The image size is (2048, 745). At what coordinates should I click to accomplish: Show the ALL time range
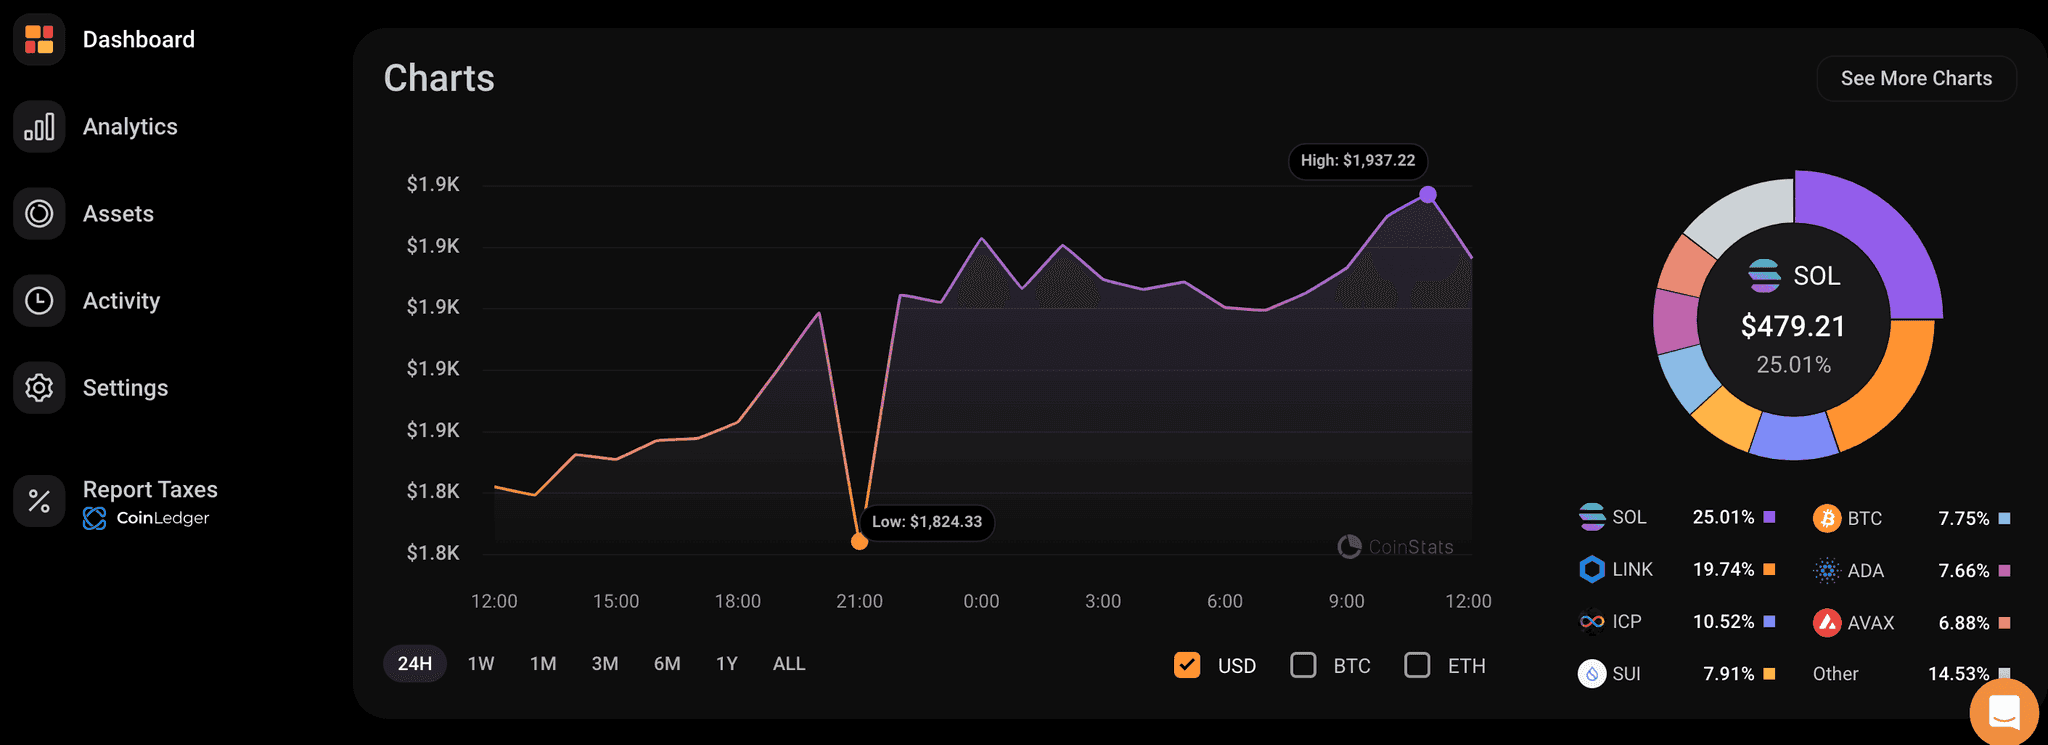tap(788, 664)
